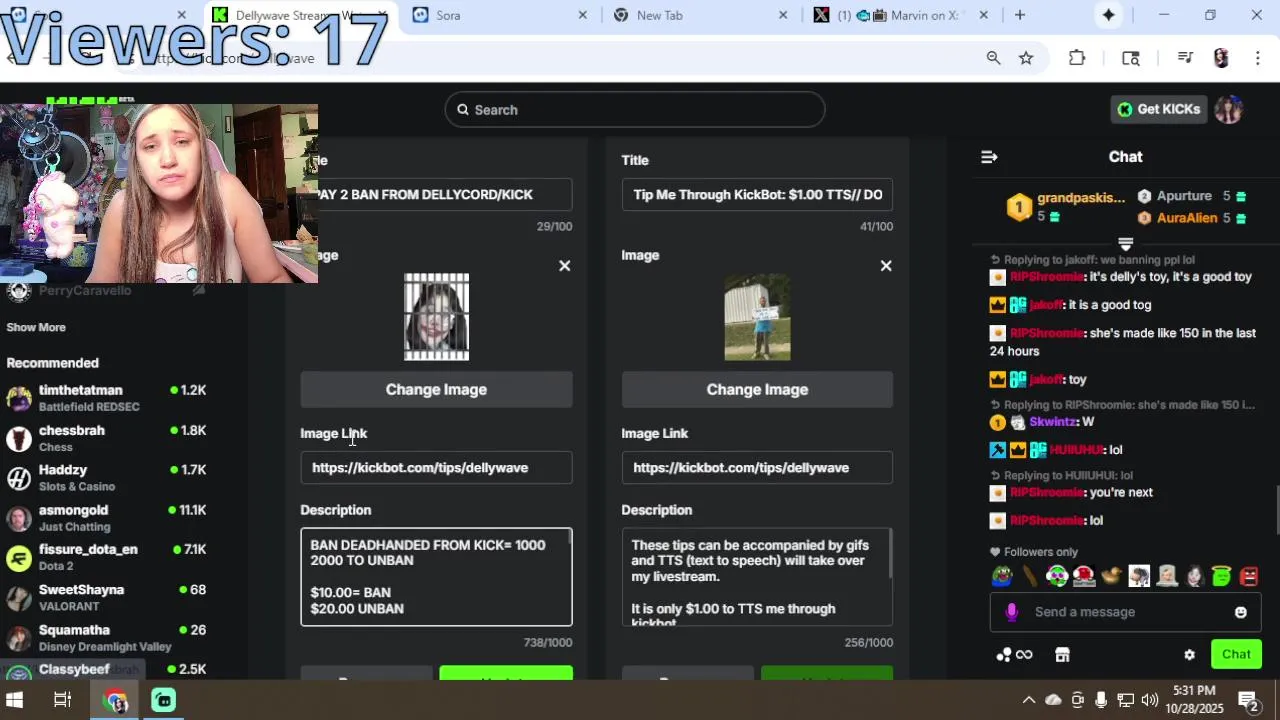Open channel points balance icon
The height and width of the screenshot is (720, 1280).
pos(1013,655)
